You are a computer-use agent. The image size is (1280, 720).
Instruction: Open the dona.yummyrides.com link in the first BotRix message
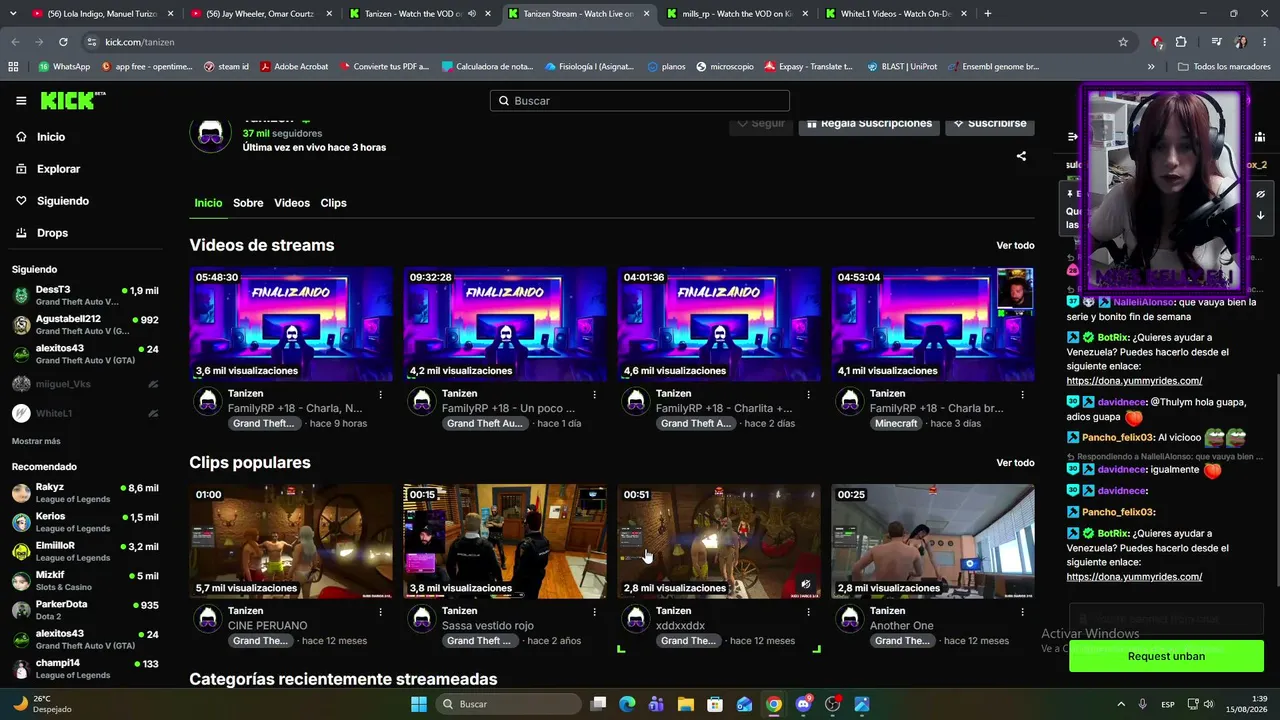tap(1134, 381)
